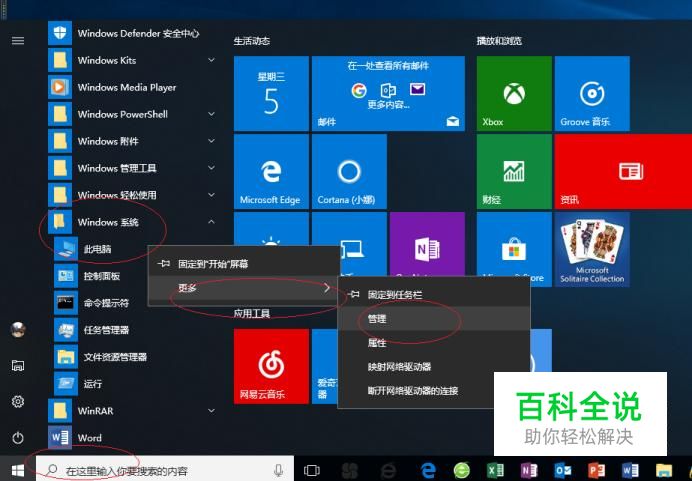692x481 pixels.
Task: Open the 资讯 news tile
Action: click(623, 172)
